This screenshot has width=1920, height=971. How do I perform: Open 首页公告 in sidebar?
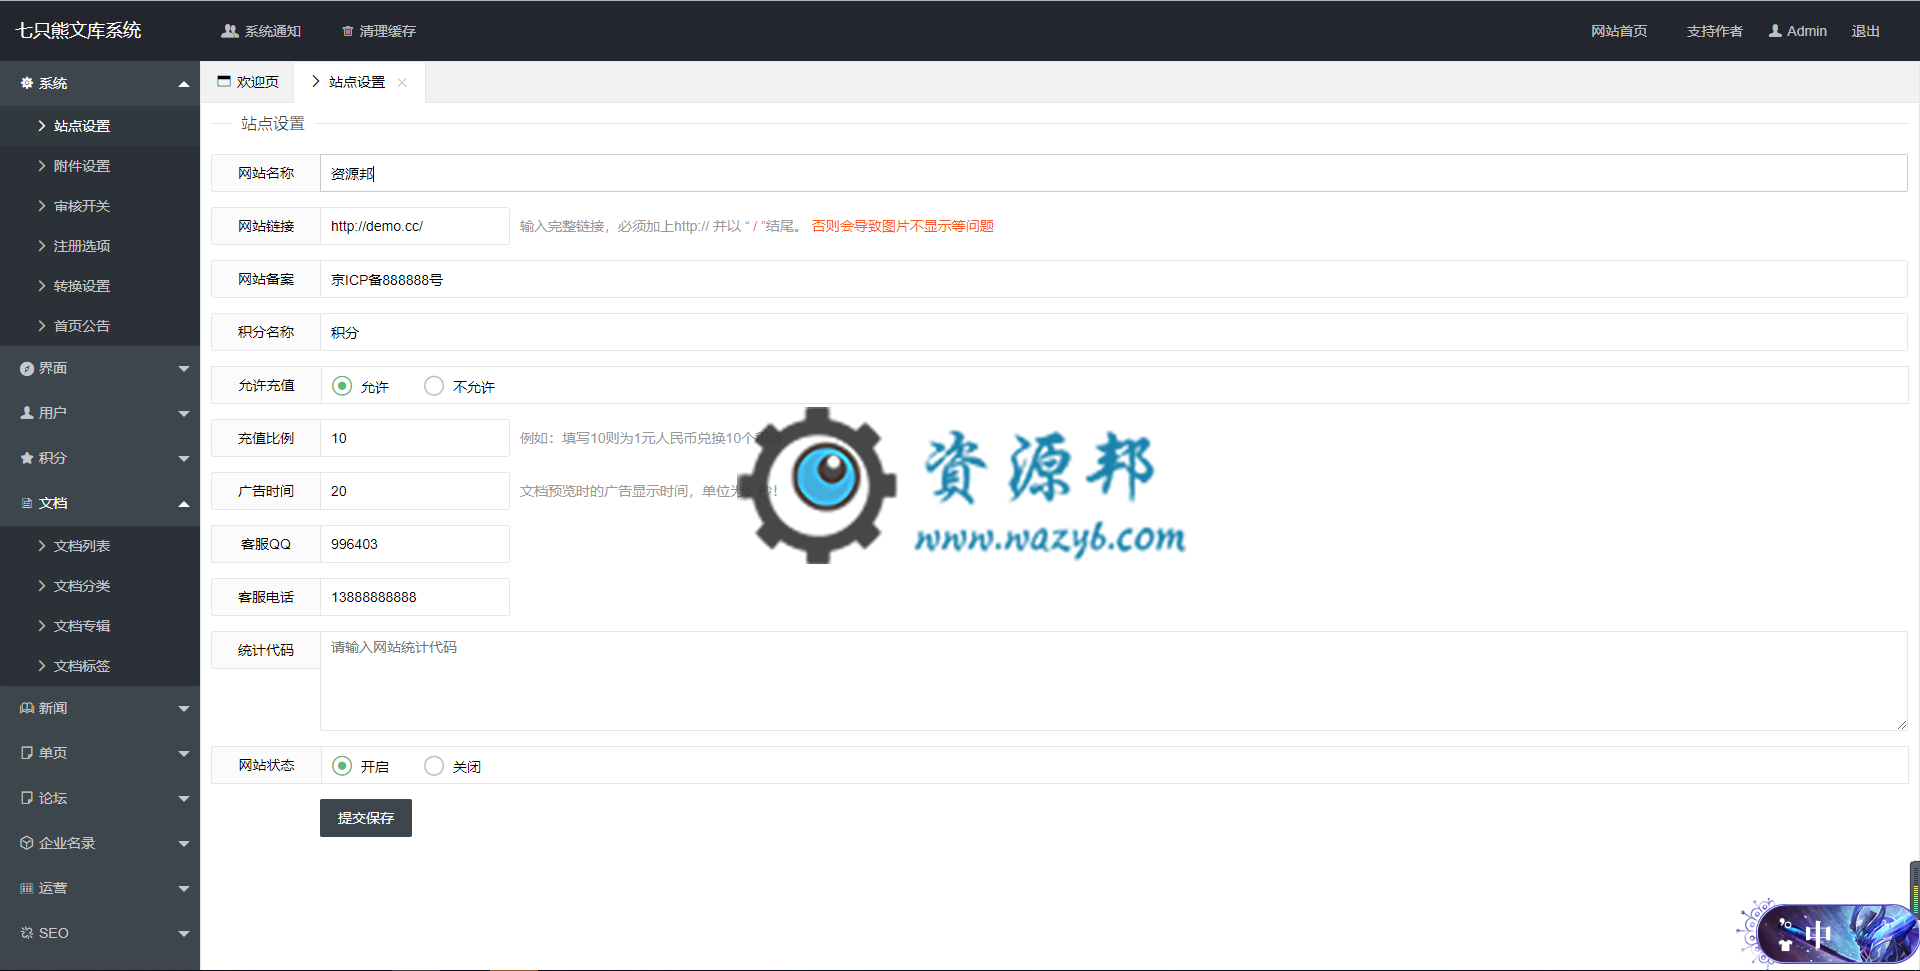click(100, 326)
